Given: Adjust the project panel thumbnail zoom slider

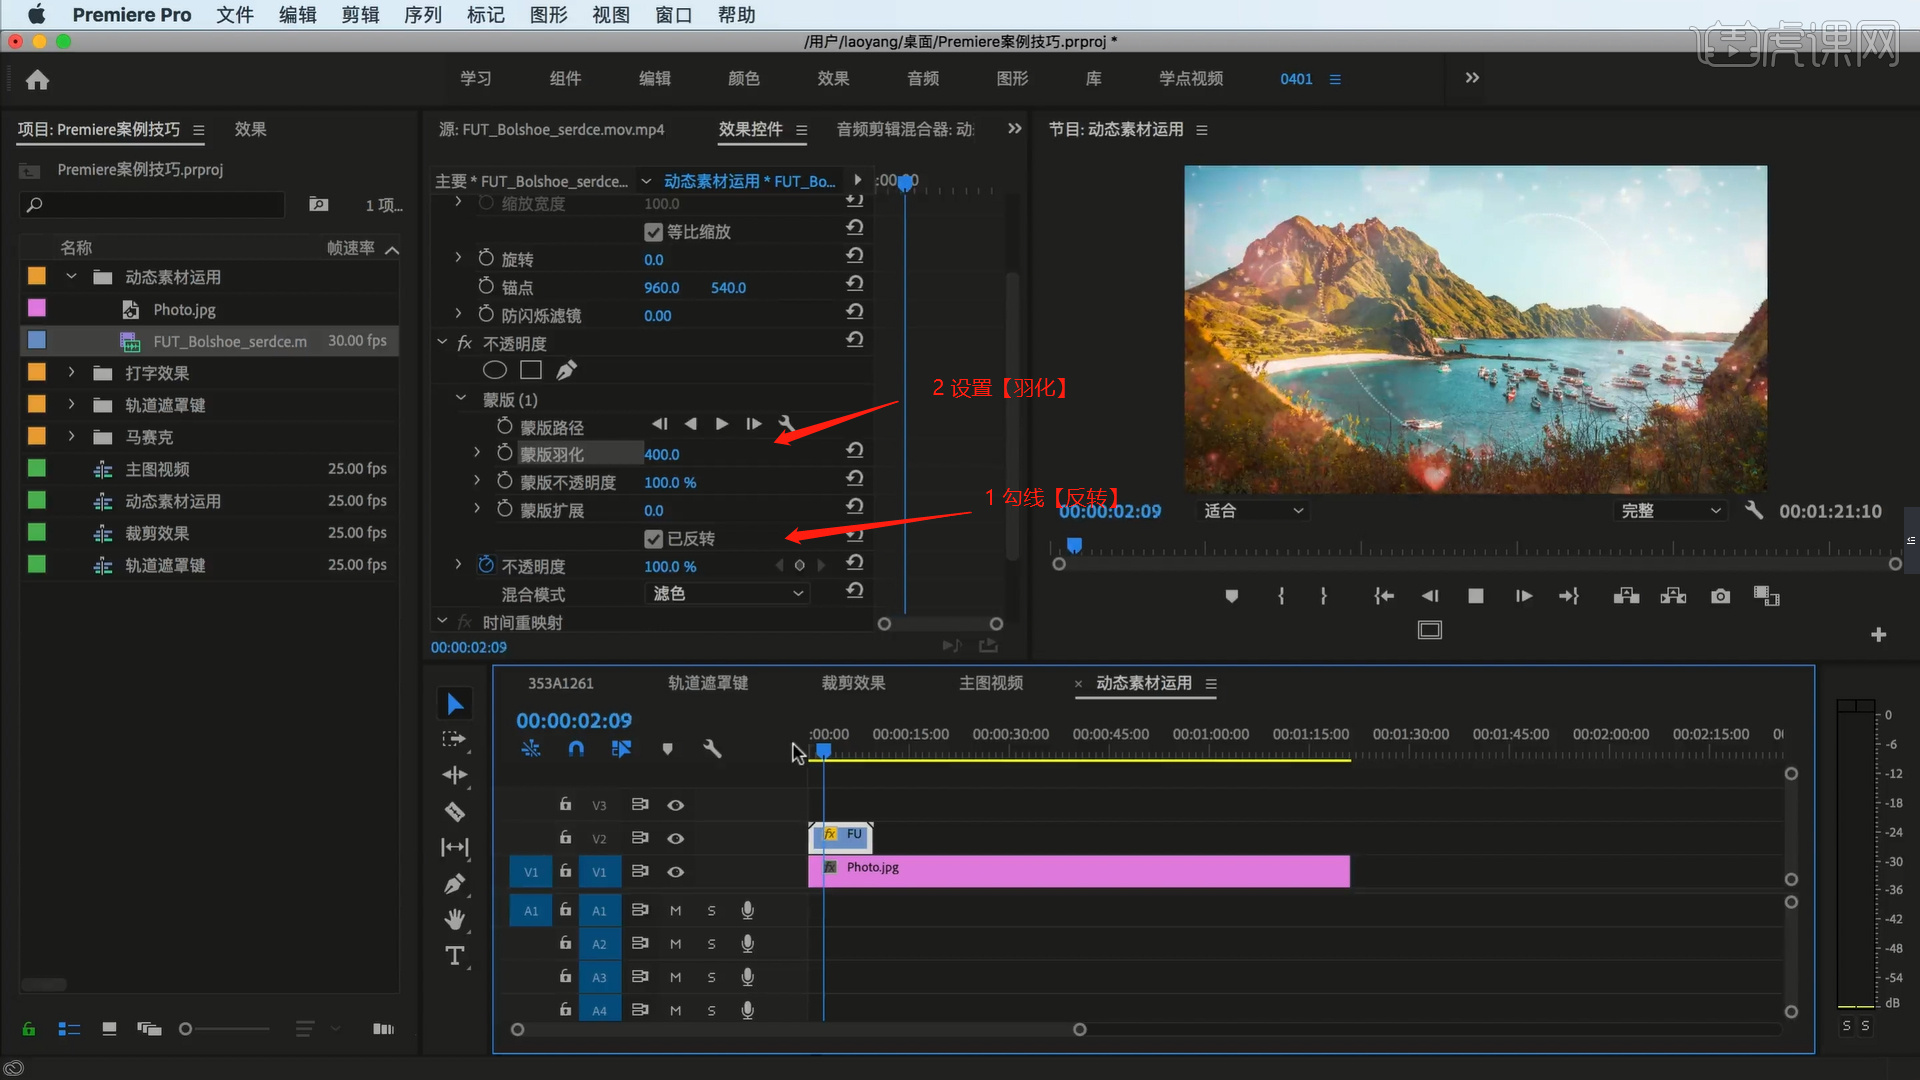Looking at the screenshot, I should [185, 1029].
